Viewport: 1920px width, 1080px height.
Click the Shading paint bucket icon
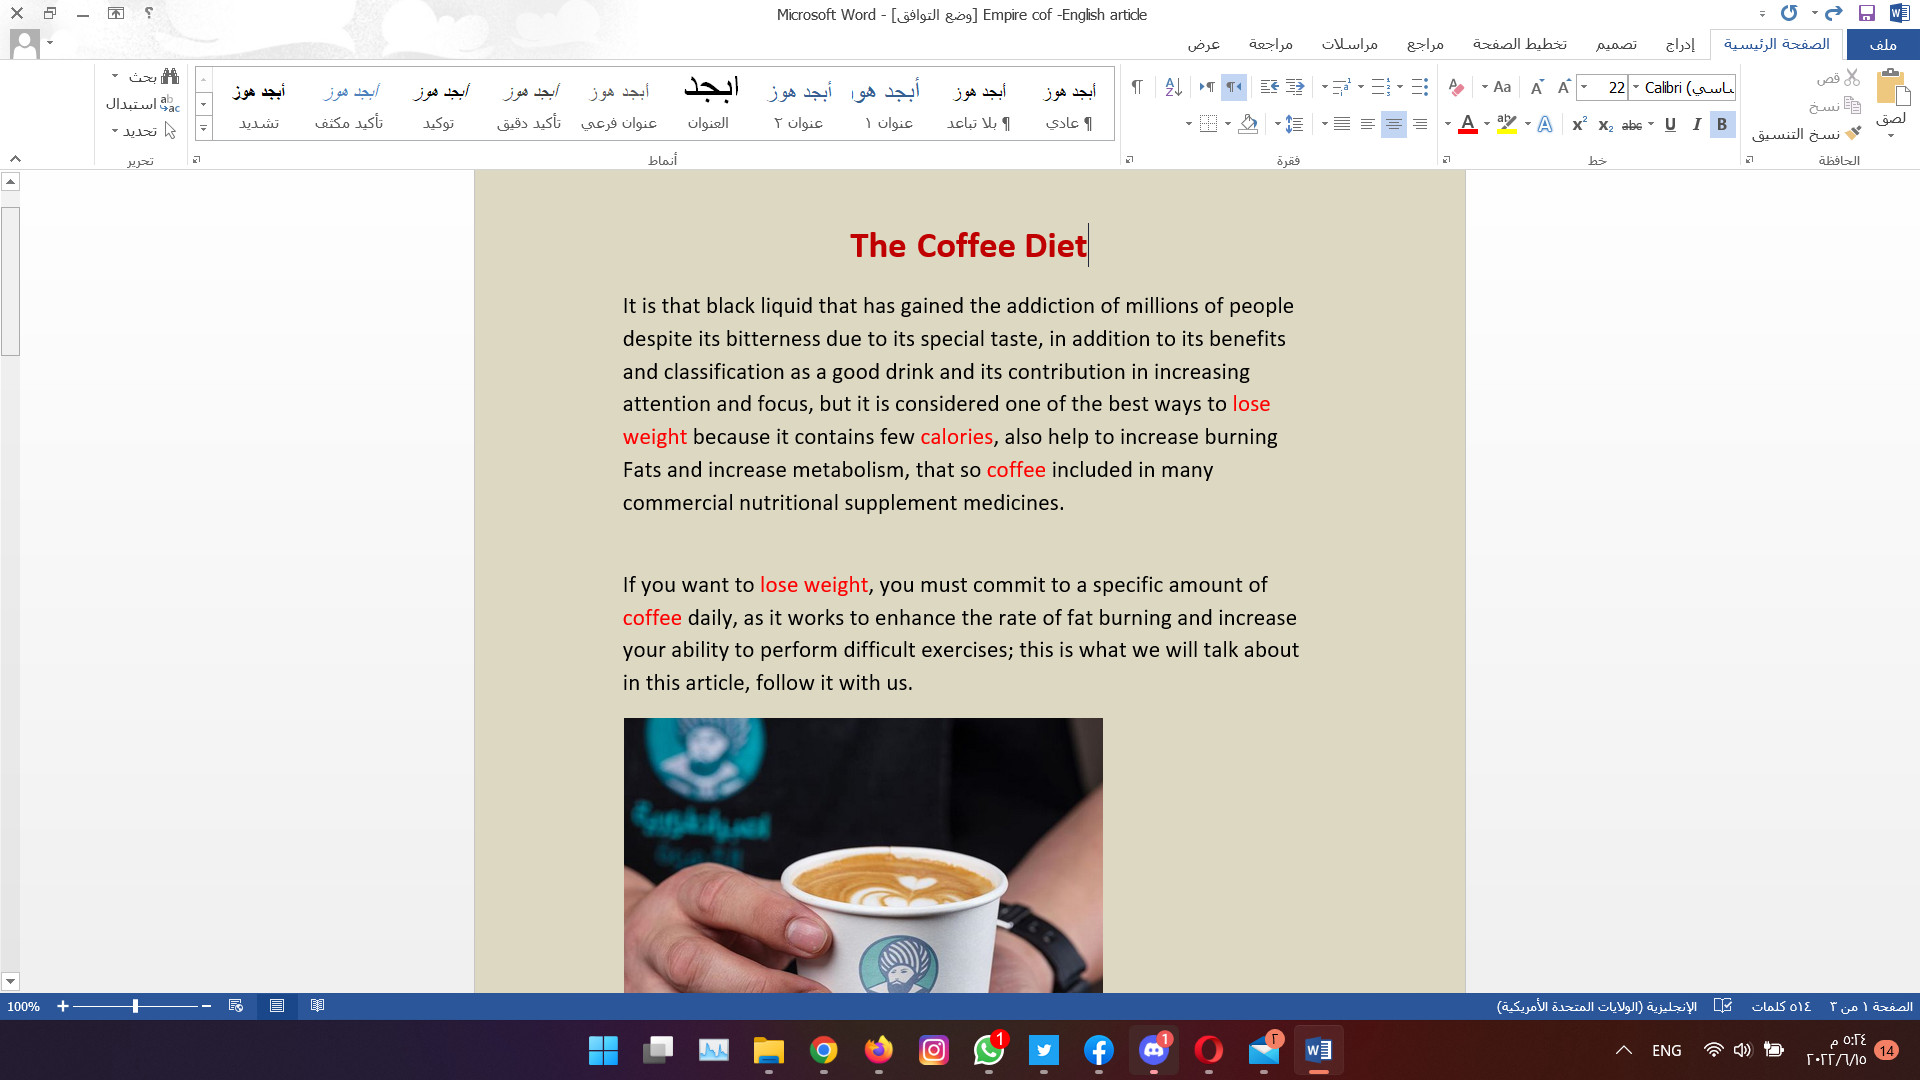click(1248, 125)
